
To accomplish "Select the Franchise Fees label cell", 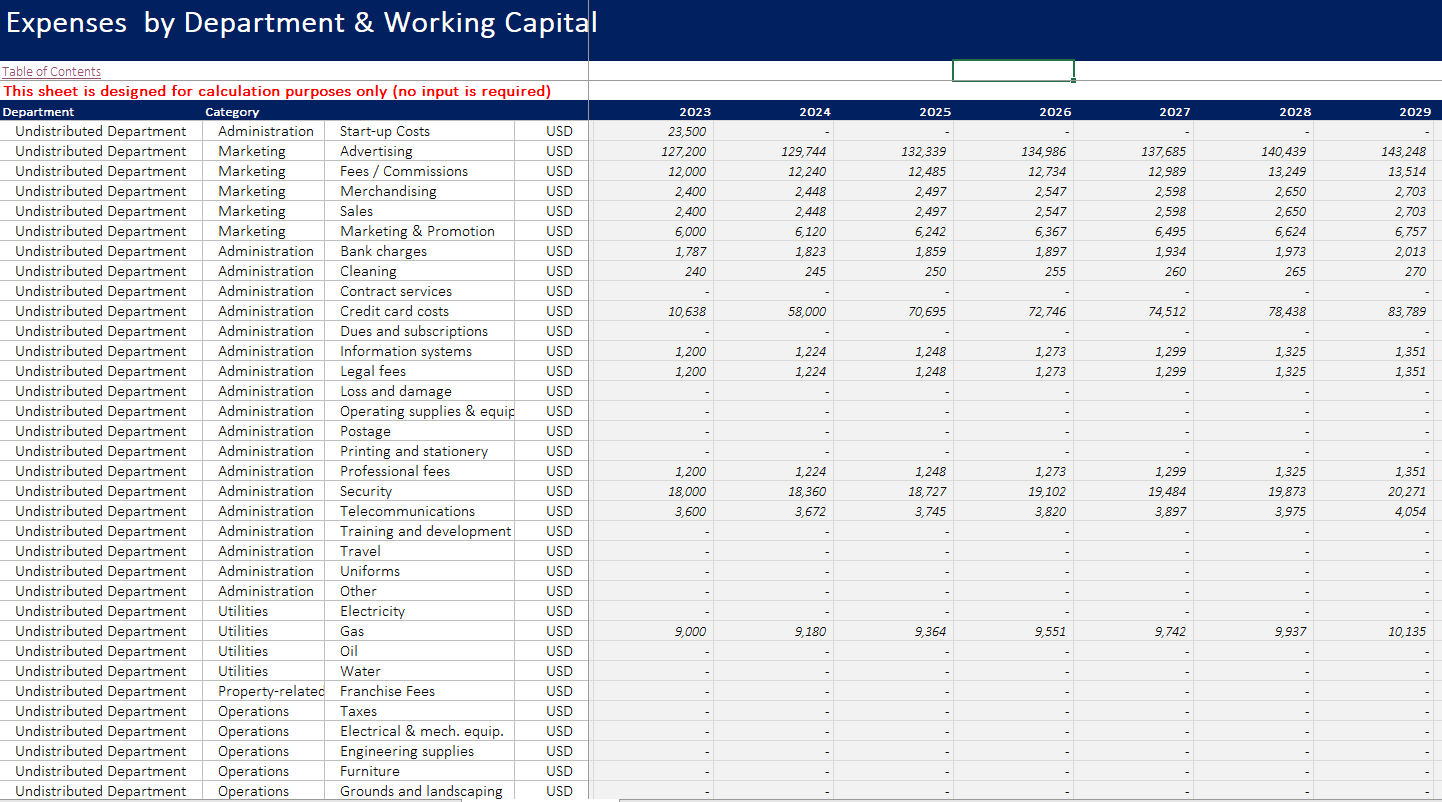I will coord(387,691).
